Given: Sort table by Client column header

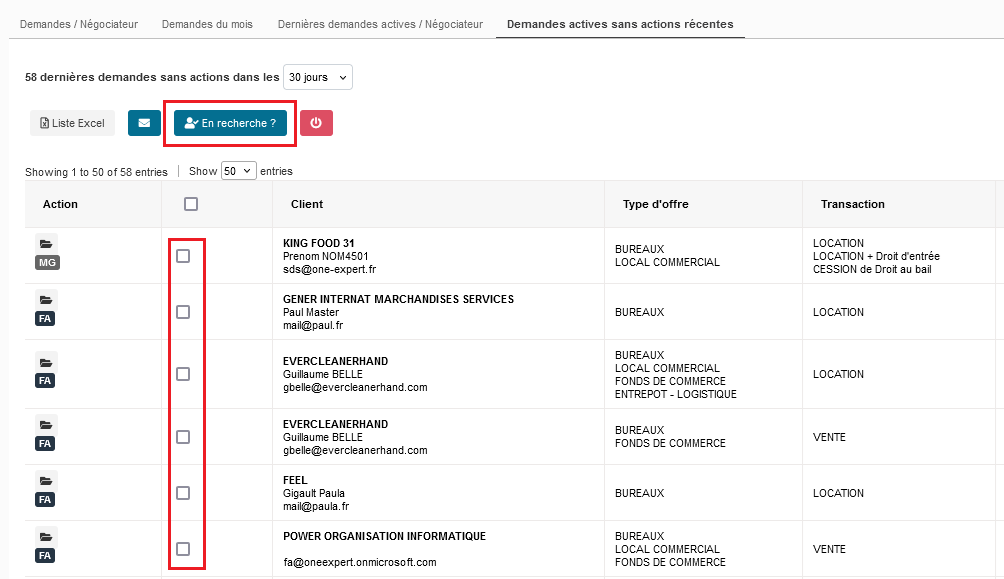Looking at the screenshot, I should pos(307,204).
